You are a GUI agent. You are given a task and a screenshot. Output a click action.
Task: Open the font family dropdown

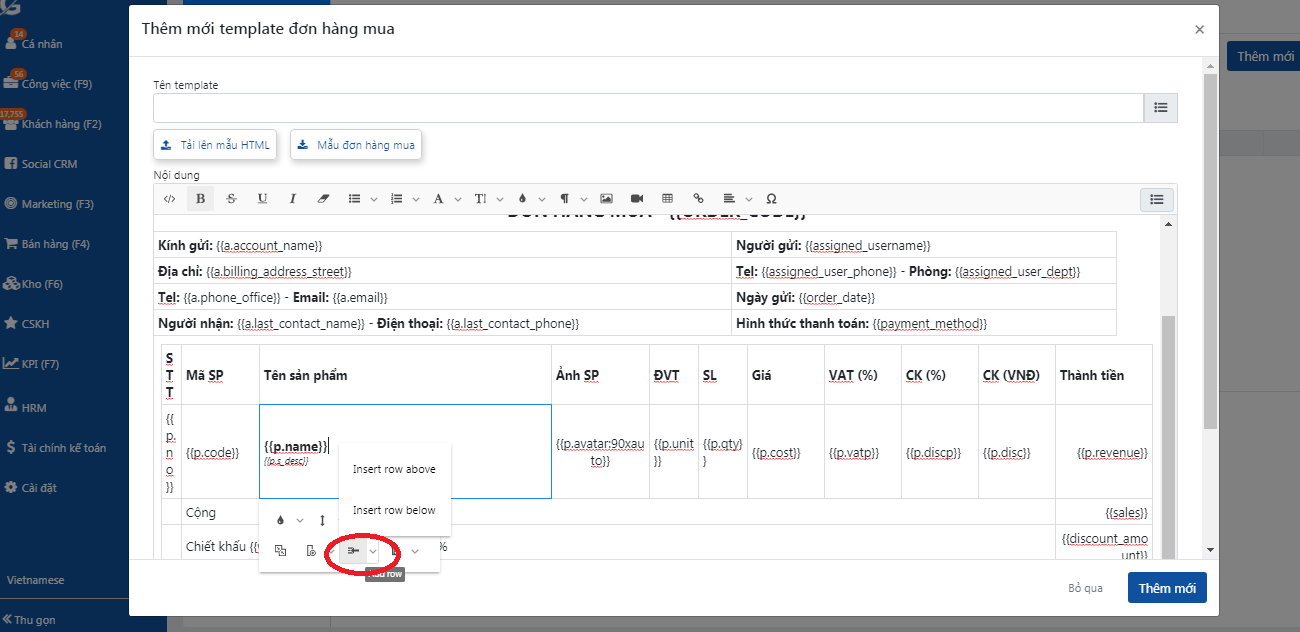point(444,199)
